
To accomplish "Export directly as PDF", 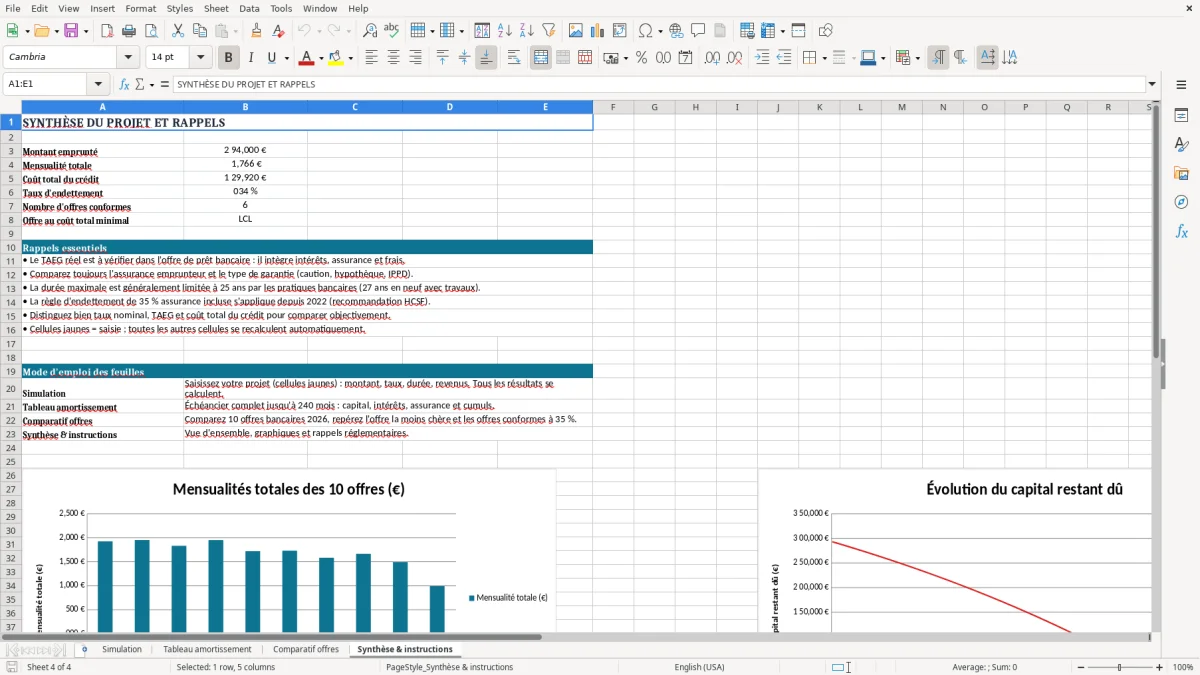I will tap(107, 31).
